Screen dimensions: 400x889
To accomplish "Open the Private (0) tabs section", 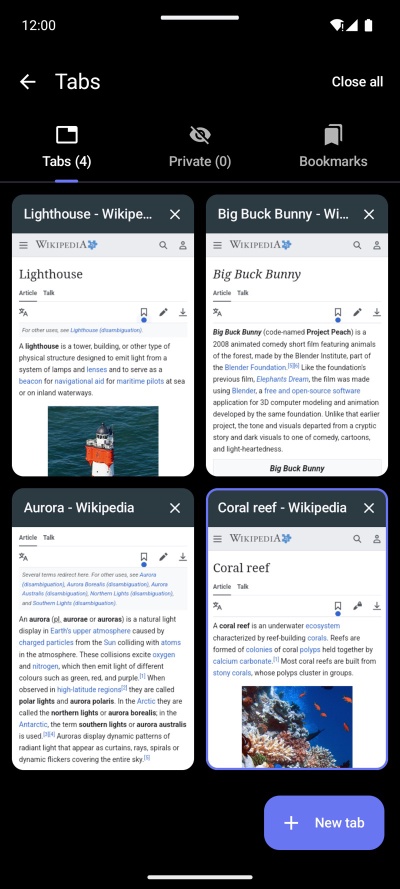I will tap(200, 147).
